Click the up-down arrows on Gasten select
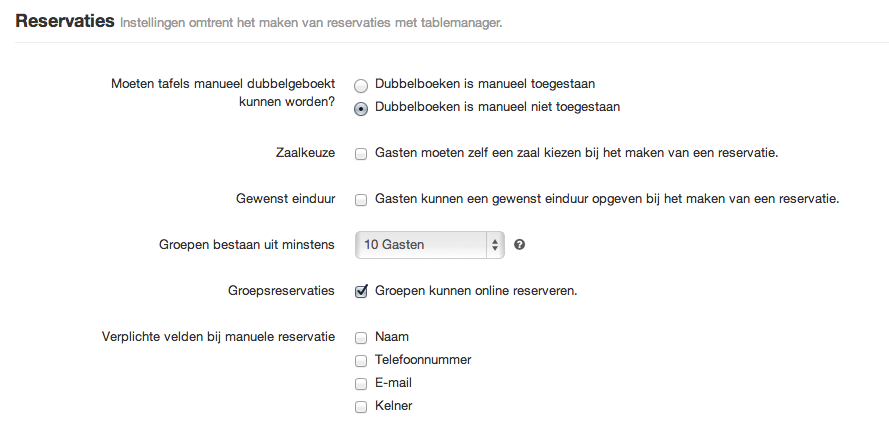This screenshot has width=889, height=437. (x=495, y=245)
